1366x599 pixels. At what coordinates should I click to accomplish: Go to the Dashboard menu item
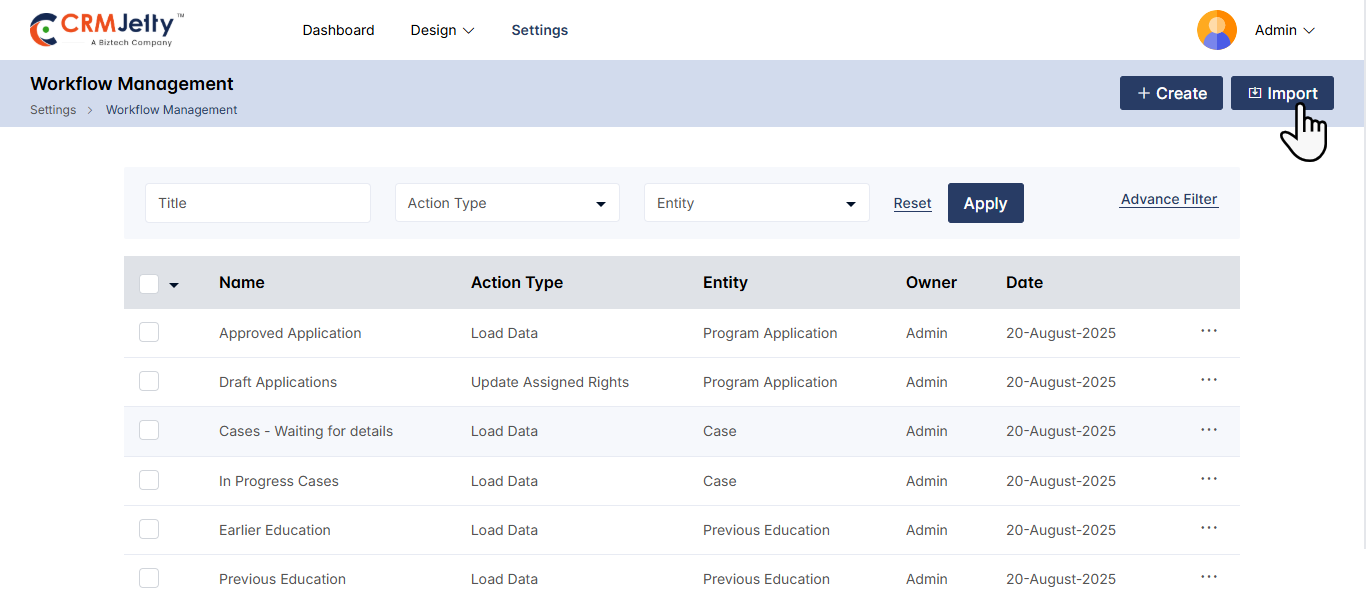(338, 31)
